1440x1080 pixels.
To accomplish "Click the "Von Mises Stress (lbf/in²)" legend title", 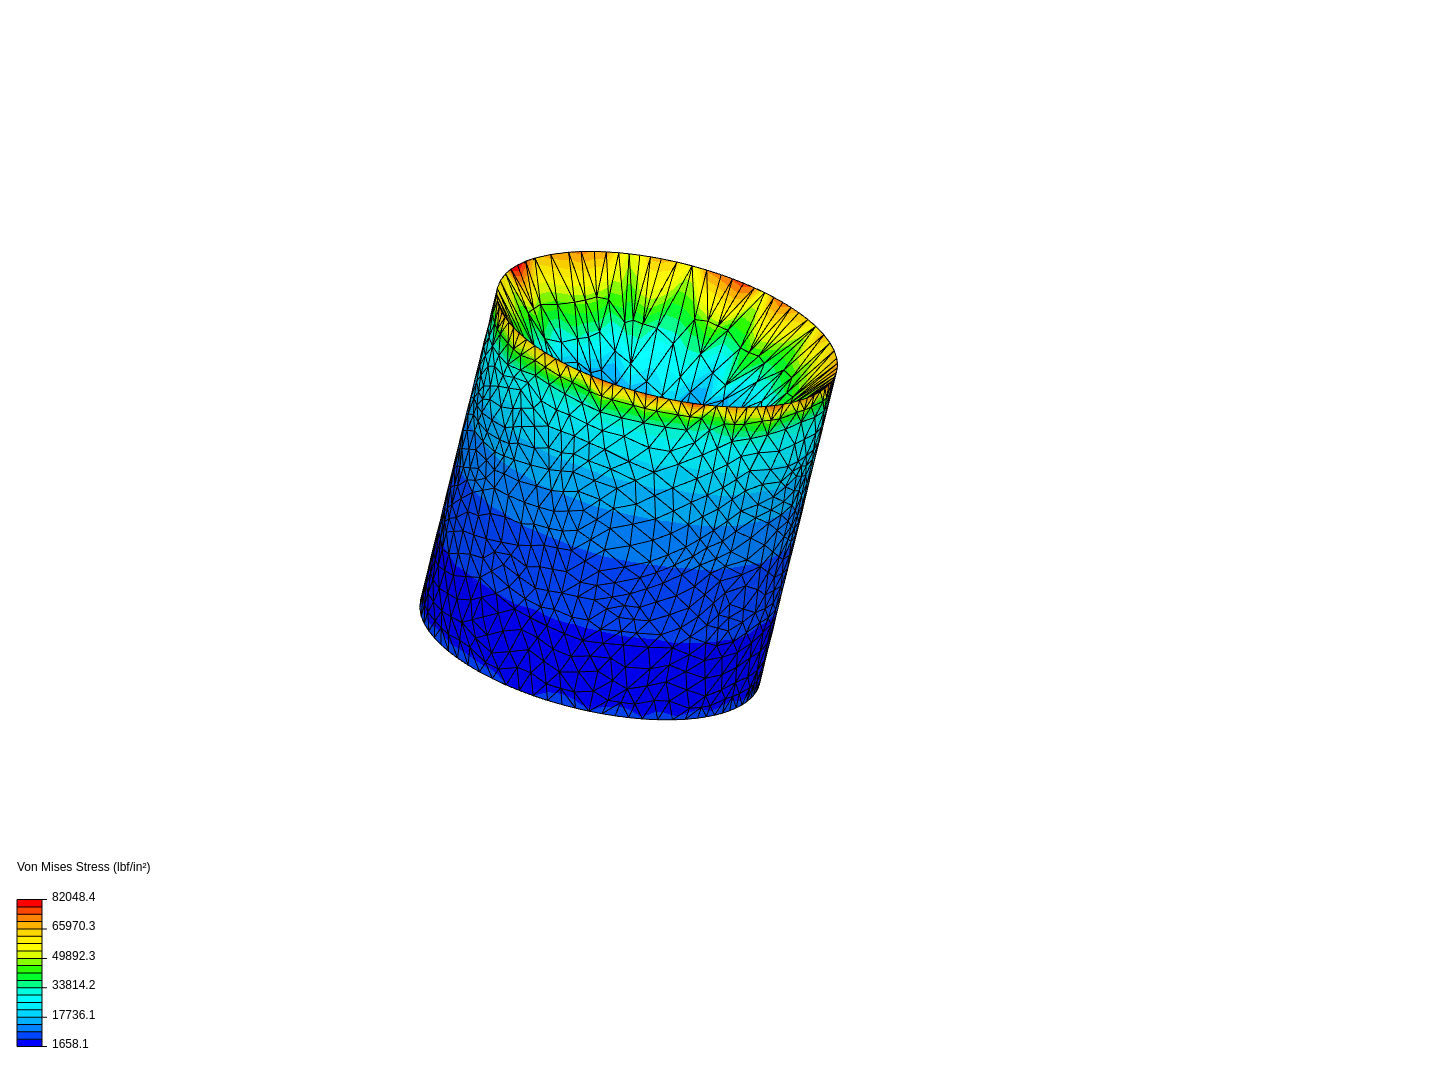I will click(x=84, y=867).
